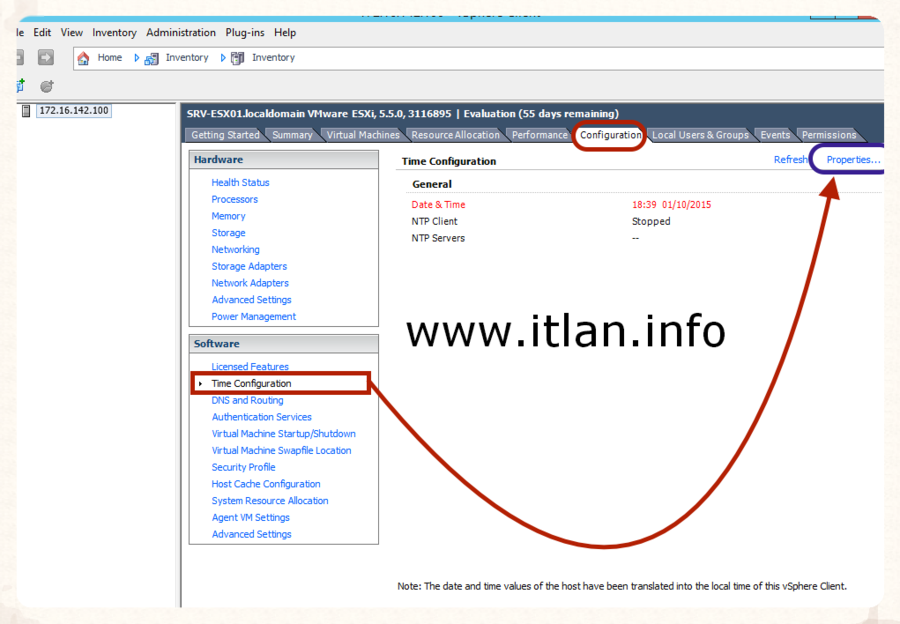900x624 pixels.
Task: Click the gray globe toolbar icon
Action: point(45,87)
